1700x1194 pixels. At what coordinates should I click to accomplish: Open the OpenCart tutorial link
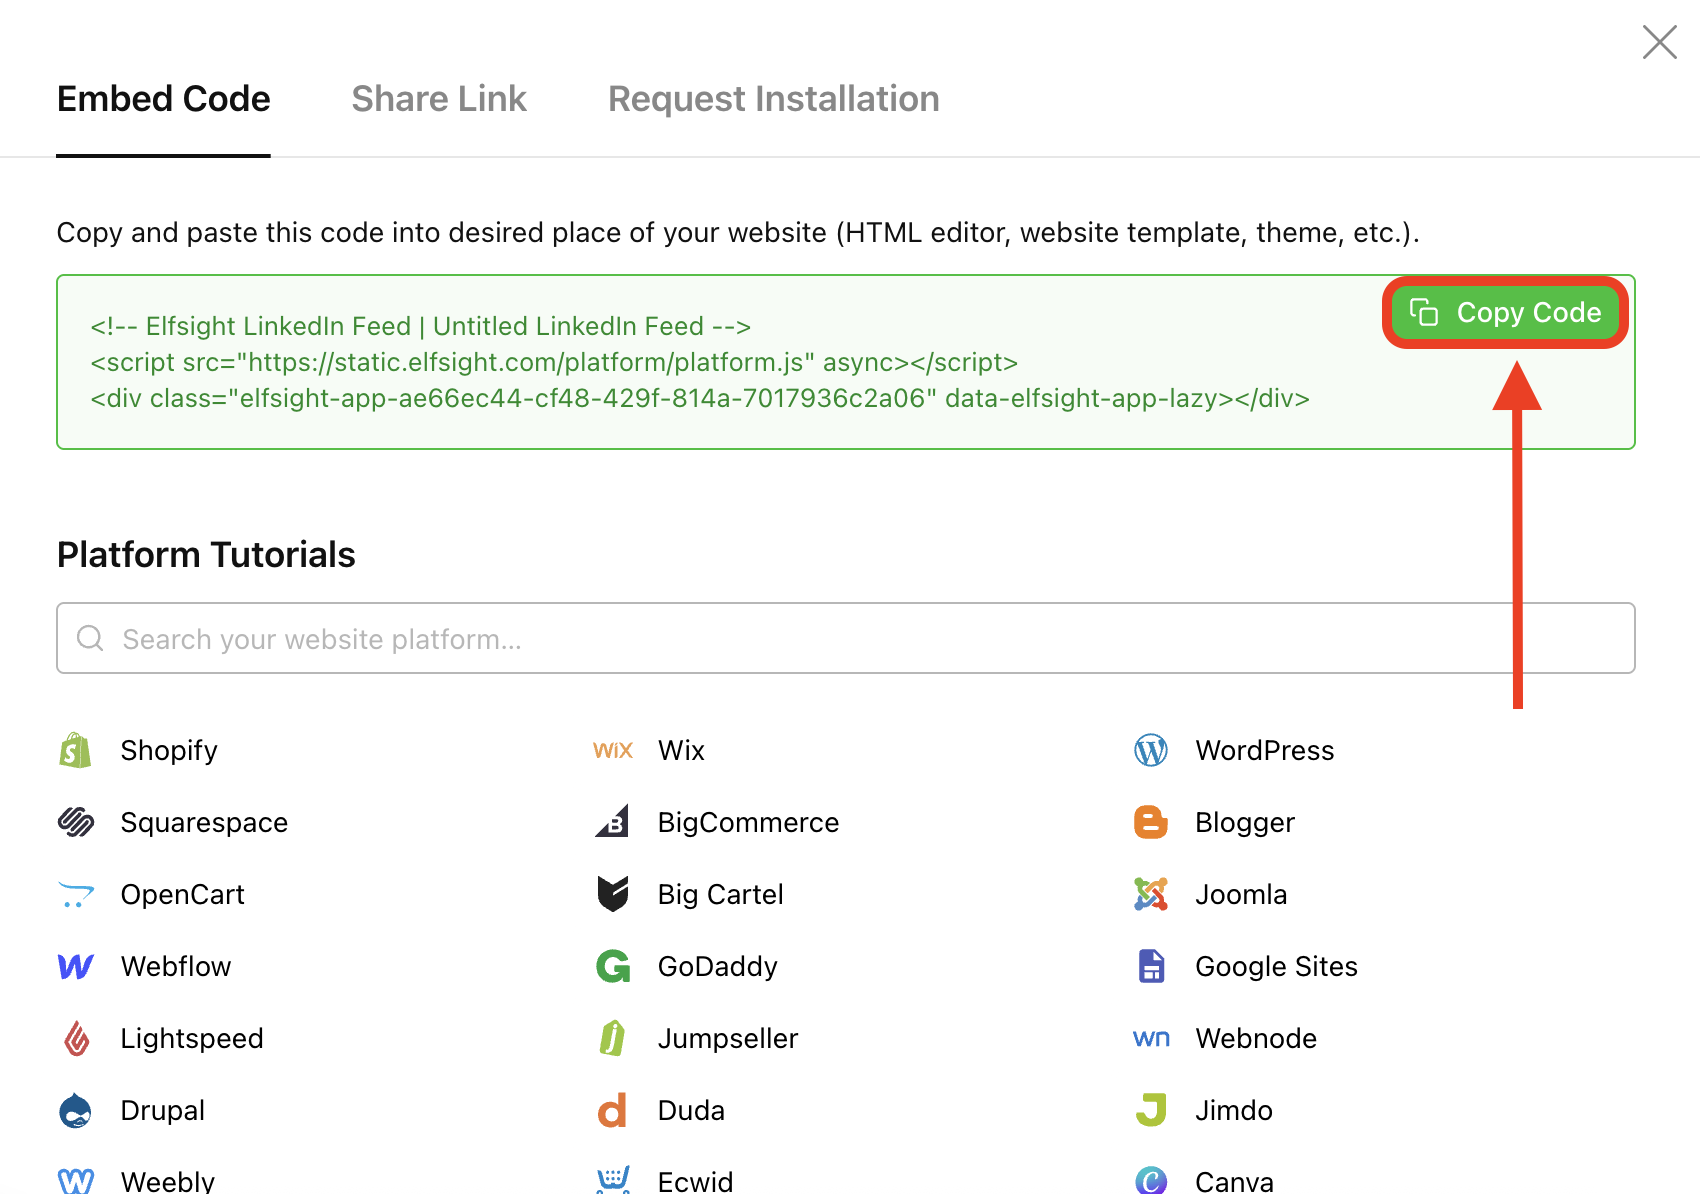pos(182,894)
